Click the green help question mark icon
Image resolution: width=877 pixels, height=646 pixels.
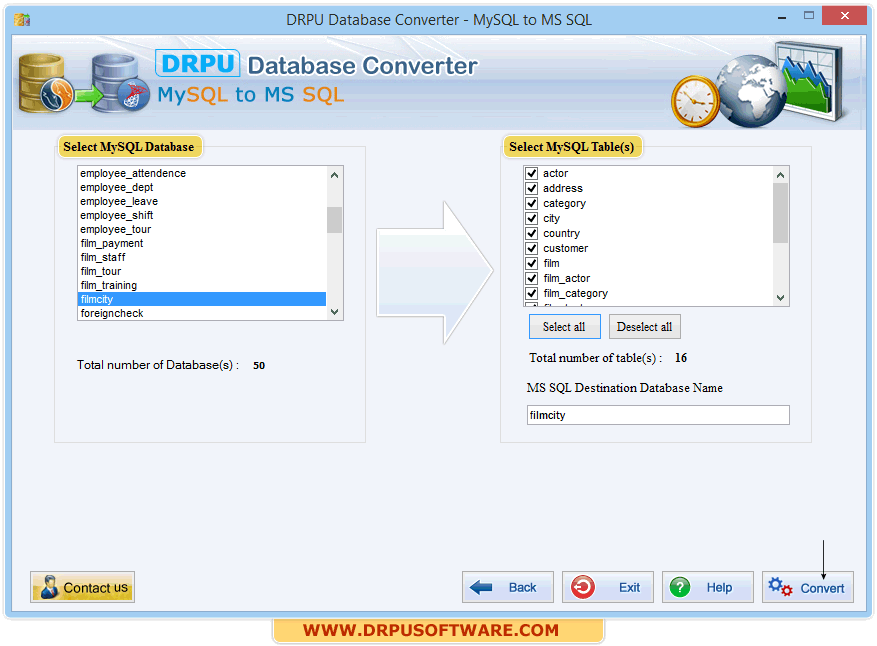click(x=680, y=587)
